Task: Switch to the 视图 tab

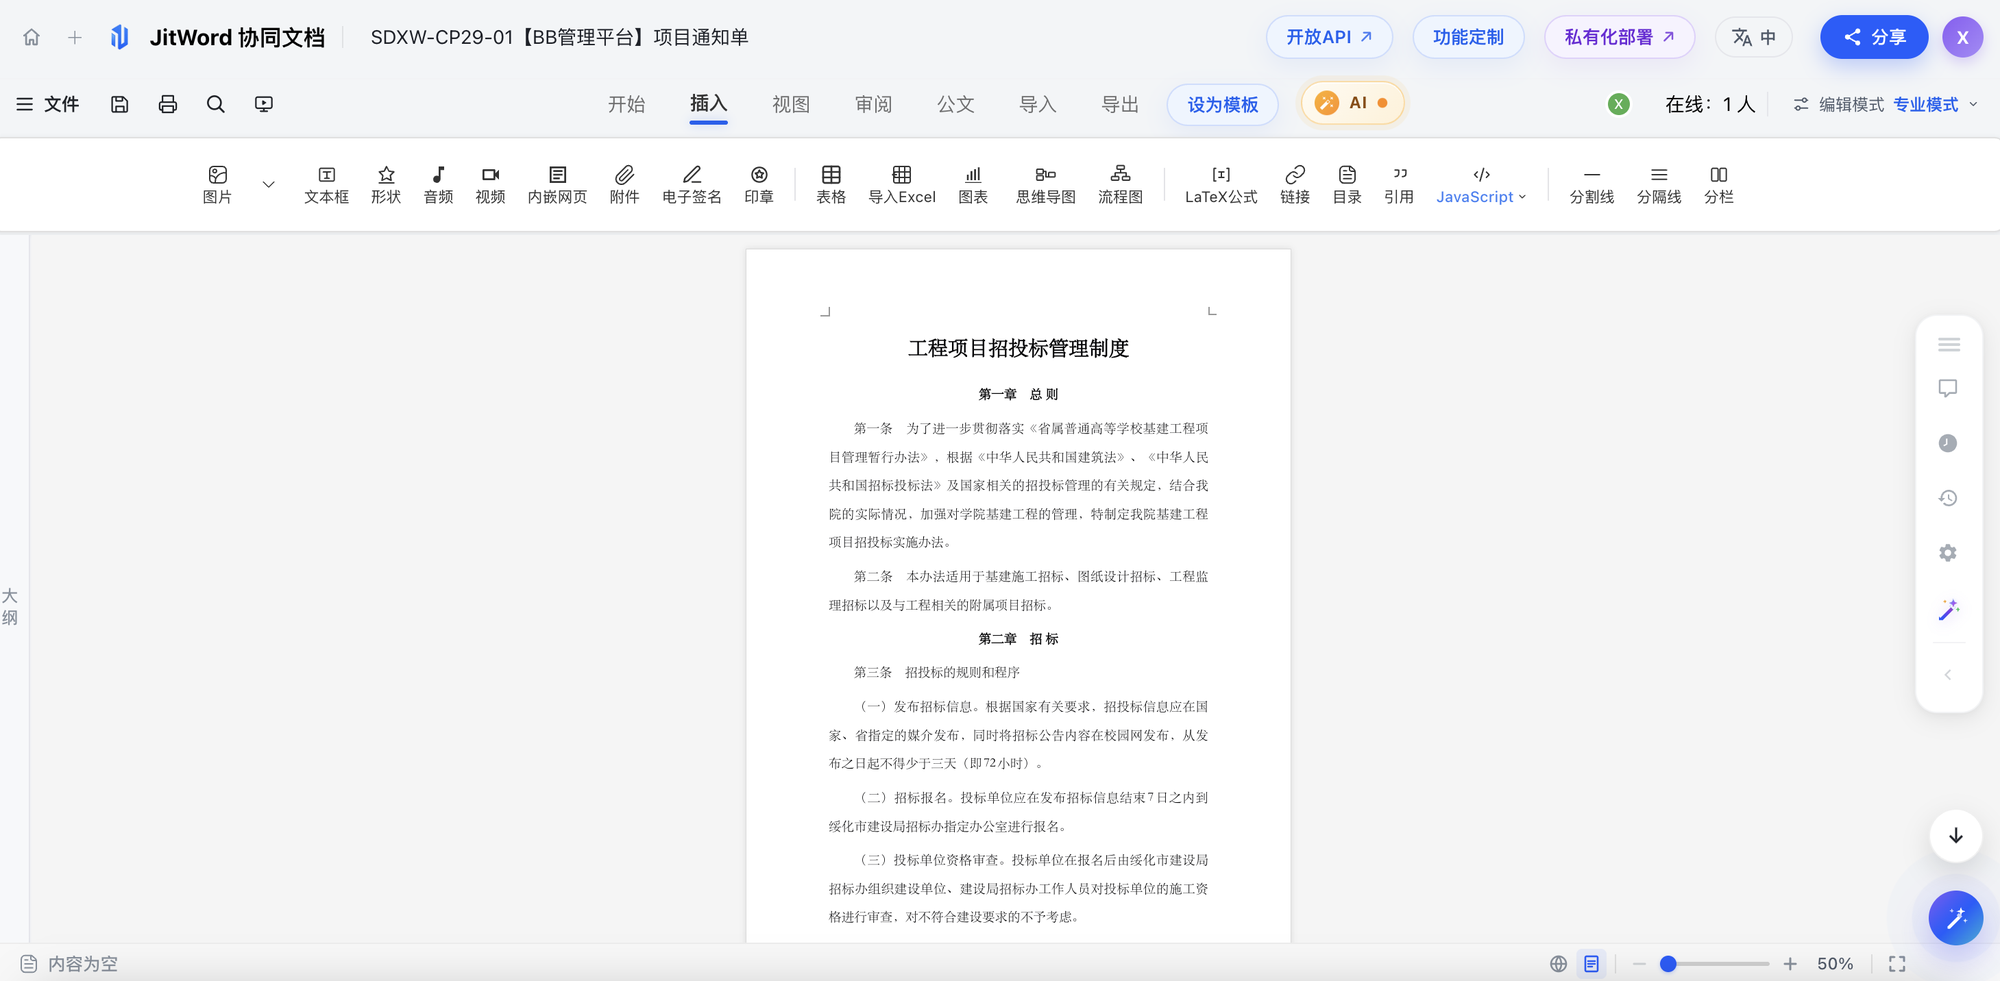Action: pyautogui.click(x=791, y=104)
